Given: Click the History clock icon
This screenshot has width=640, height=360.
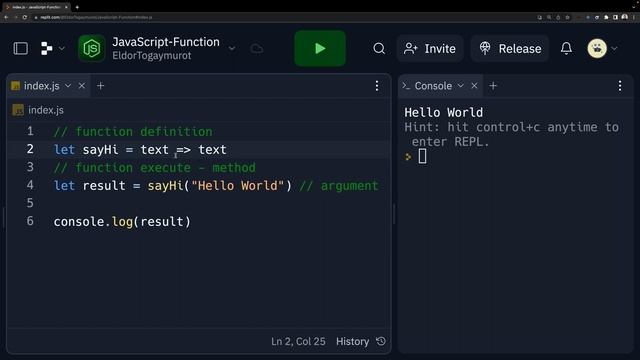Looking at the screenshot, I should point(381,341).
